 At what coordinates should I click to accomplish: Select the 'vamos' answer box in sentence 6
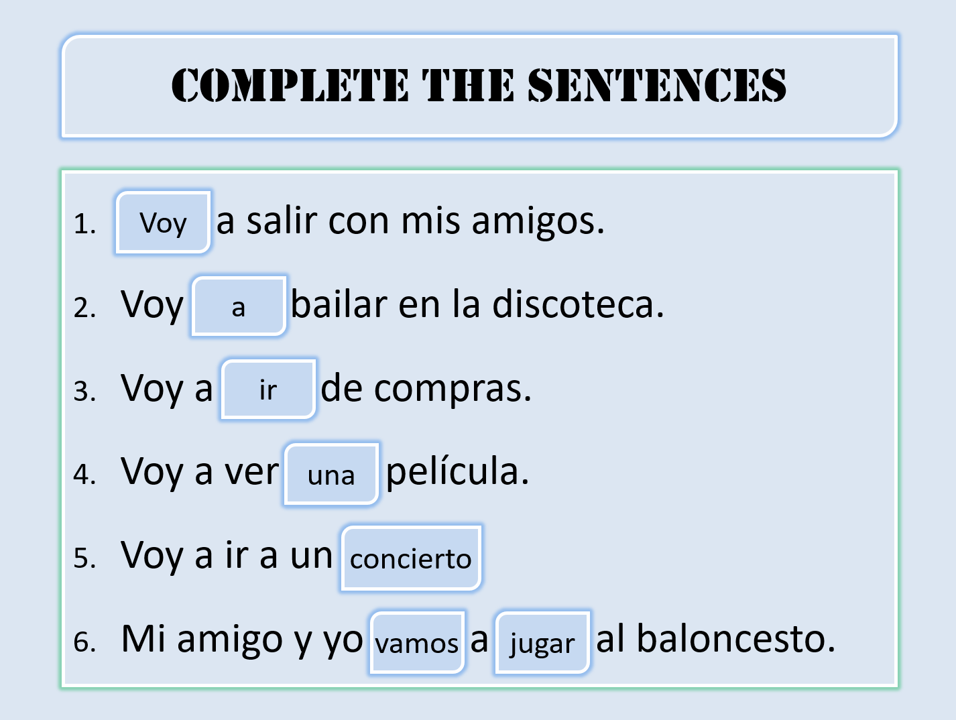click(x=417, y=642)
